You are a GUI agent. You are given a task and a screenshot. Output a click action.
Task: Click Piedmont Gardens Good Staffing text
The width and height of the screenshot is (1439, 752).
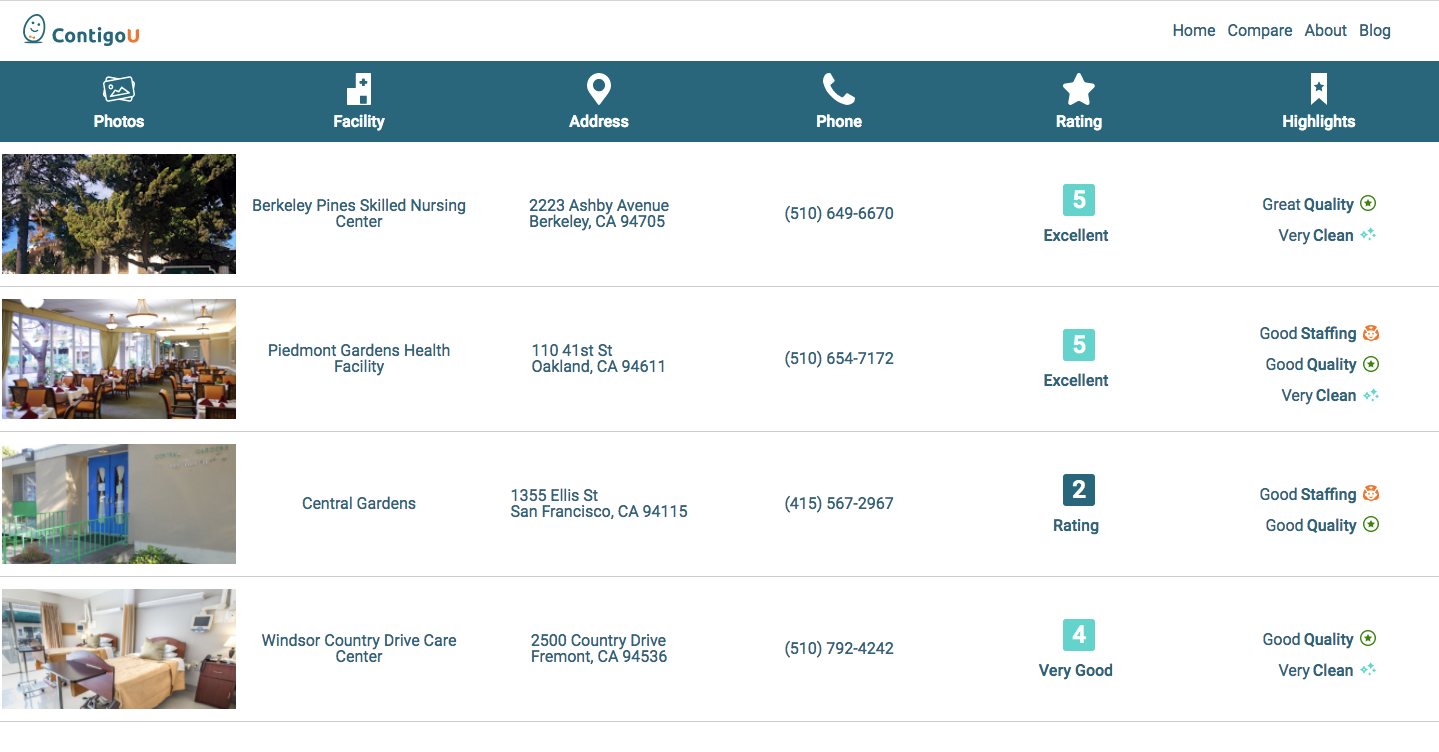click(1308, 333)
